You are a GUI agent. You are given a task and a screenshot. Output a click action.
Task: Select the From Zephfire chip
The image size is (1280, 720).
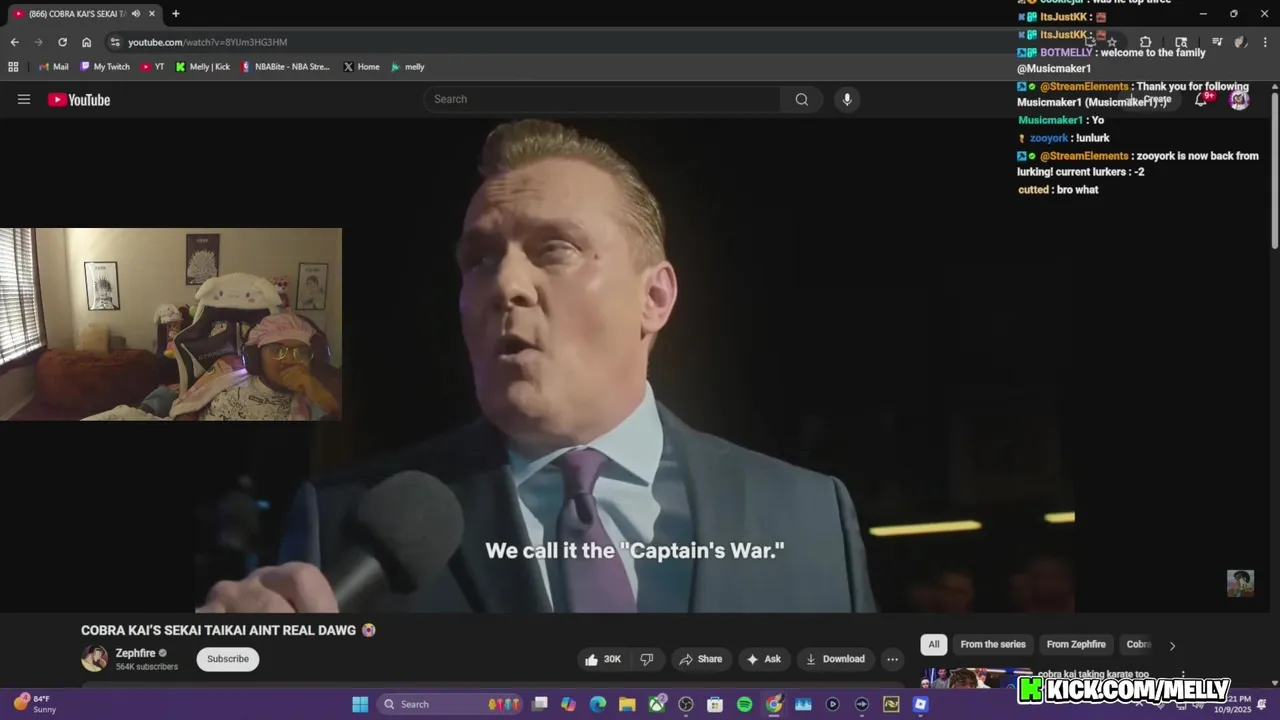[1076, 644]
